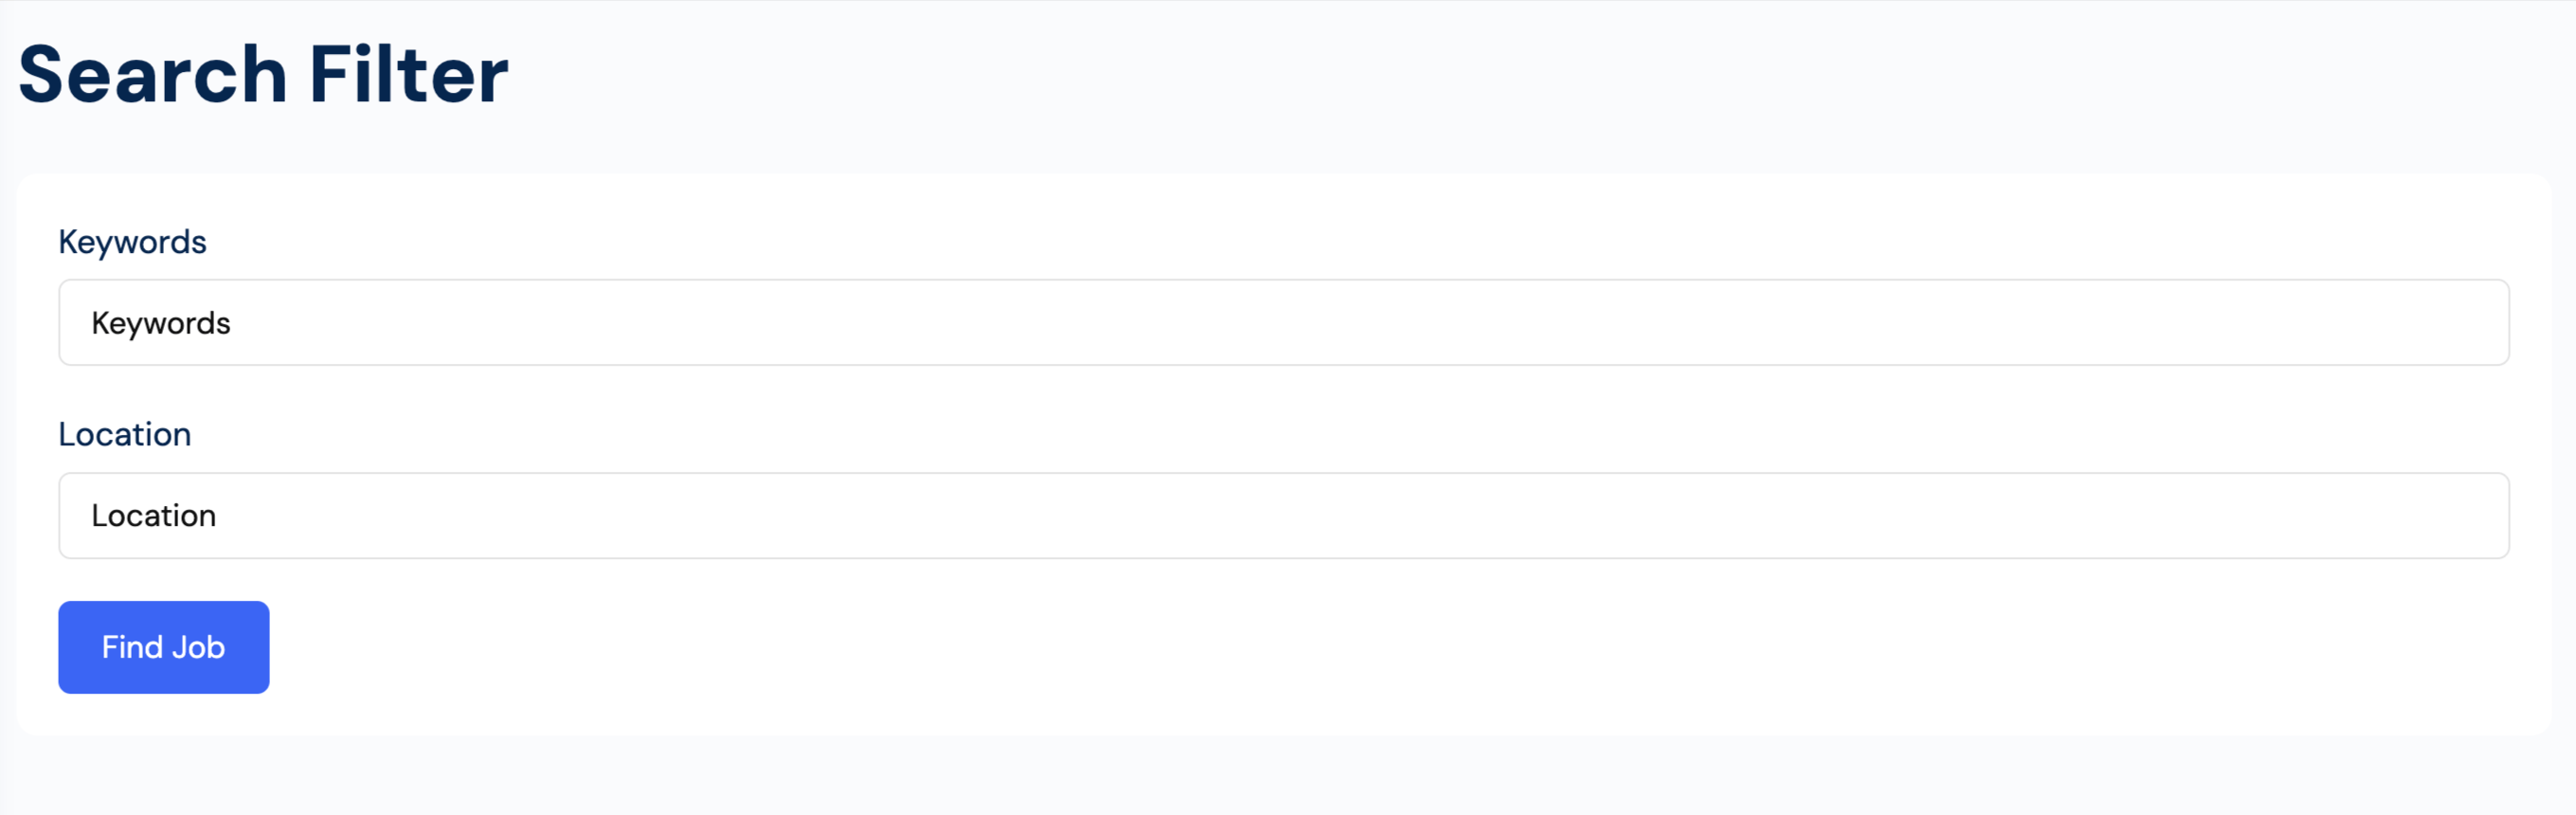Submit the search with Find Job
The image size is (2576, 815).
pyautogui.click(x=163, y=647)
